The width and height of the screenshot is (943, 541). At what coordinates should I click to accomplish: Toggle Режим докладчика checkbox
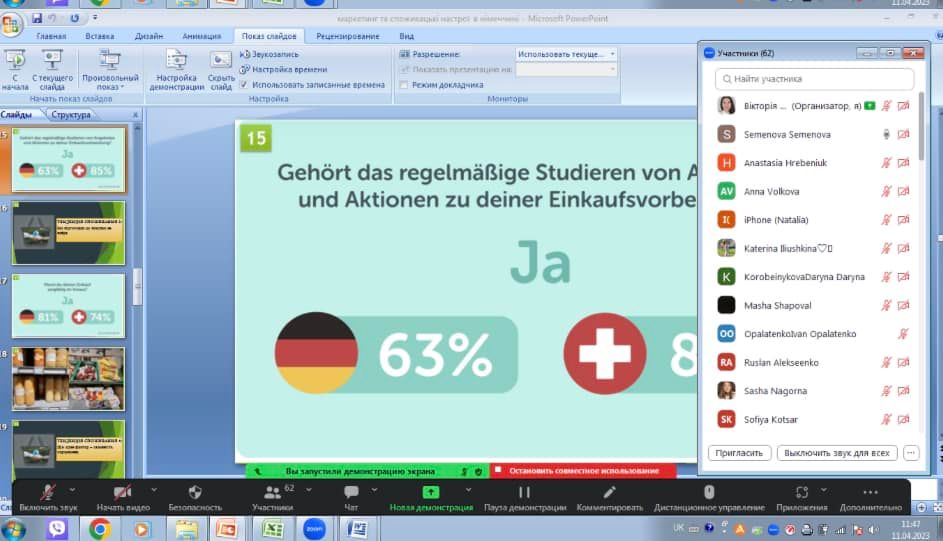pyautogui.click(x=404, y=85)
